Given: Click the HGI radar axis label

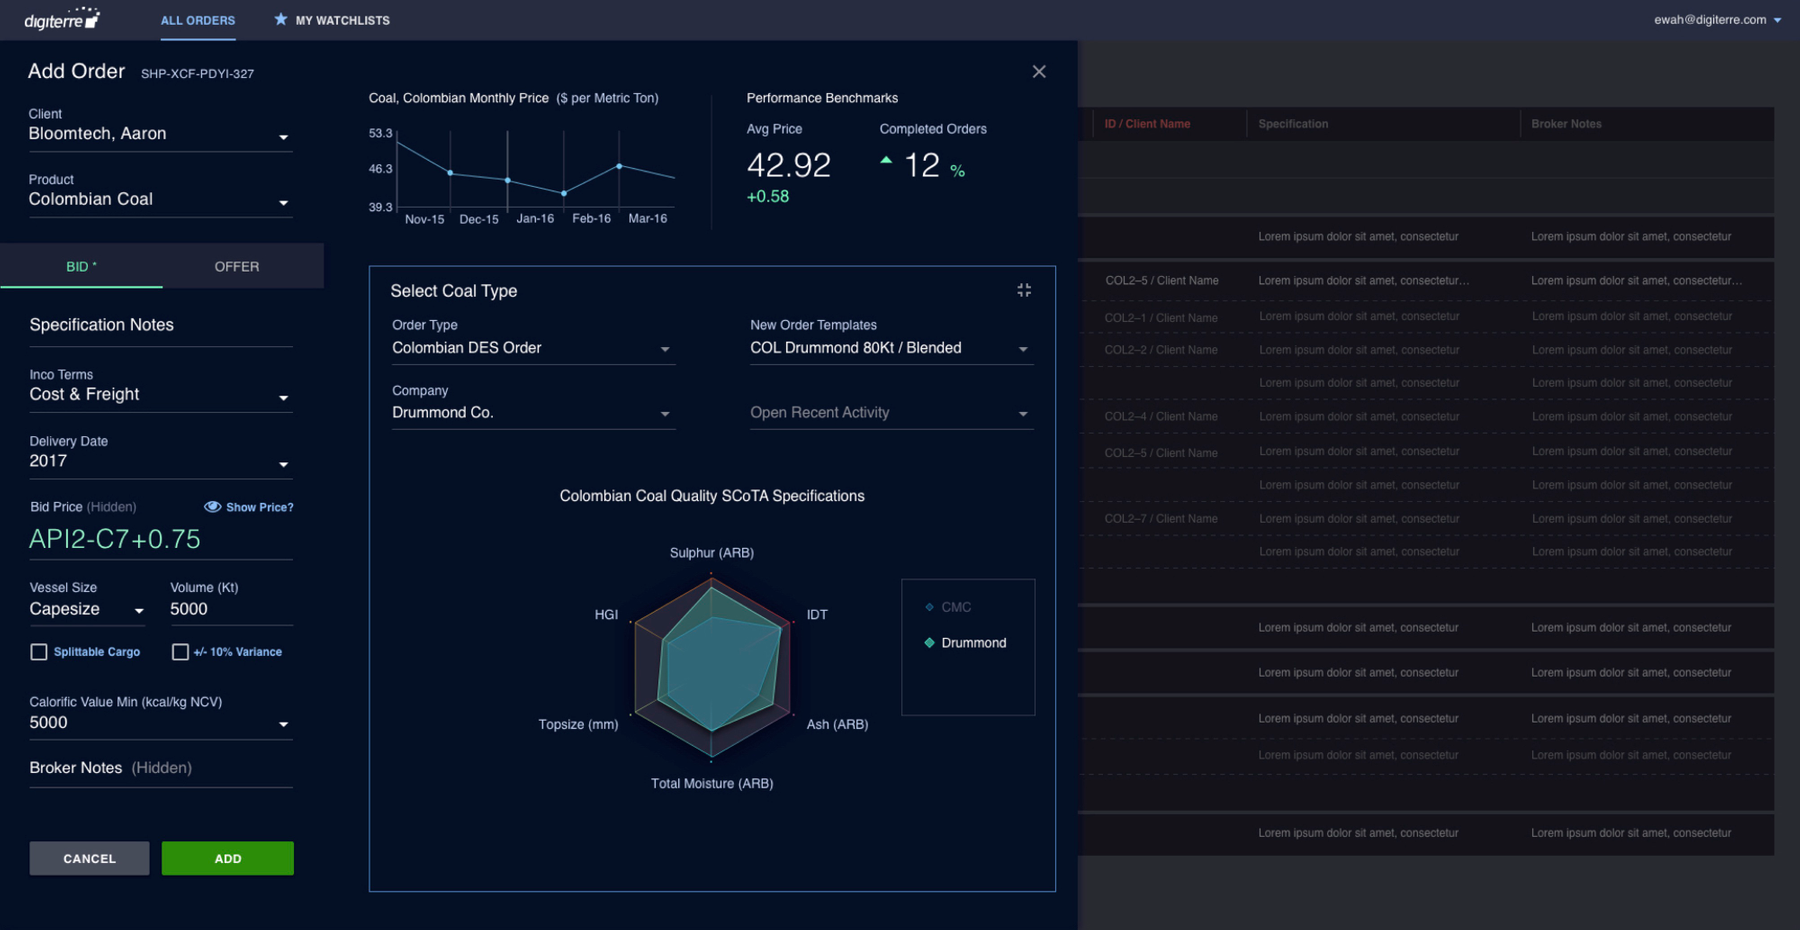Looking at the screenshot, I should [x=606, y=615].
